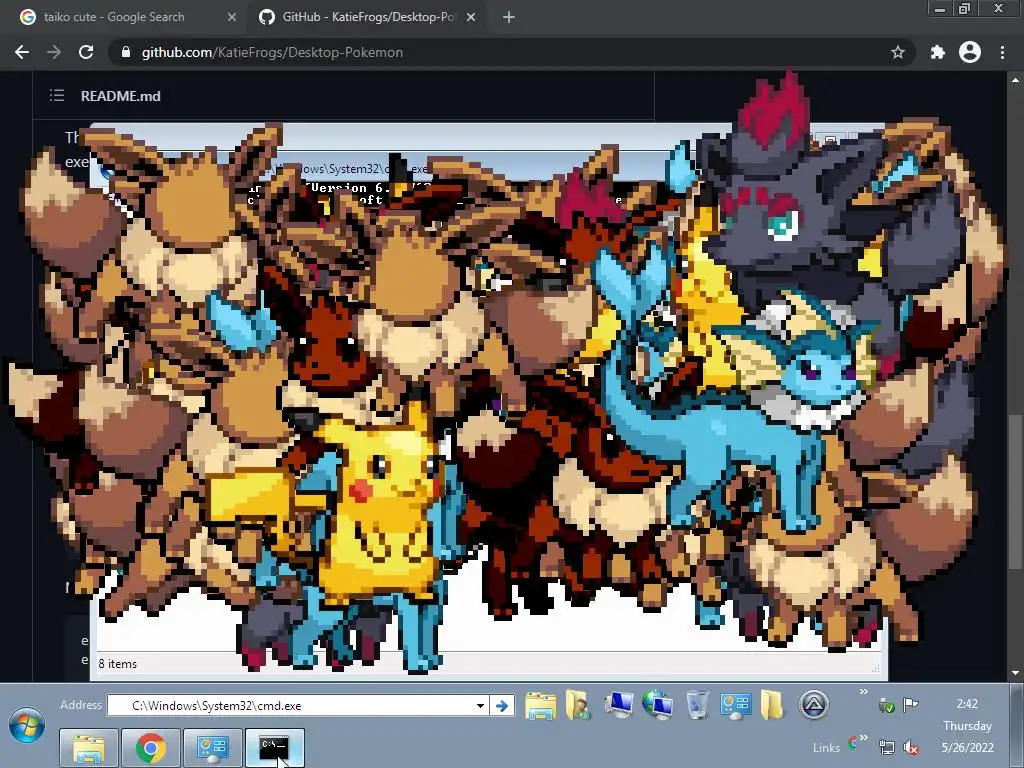
Task: Open Control Panel from desktop toolbar
Action: point(736,706)
